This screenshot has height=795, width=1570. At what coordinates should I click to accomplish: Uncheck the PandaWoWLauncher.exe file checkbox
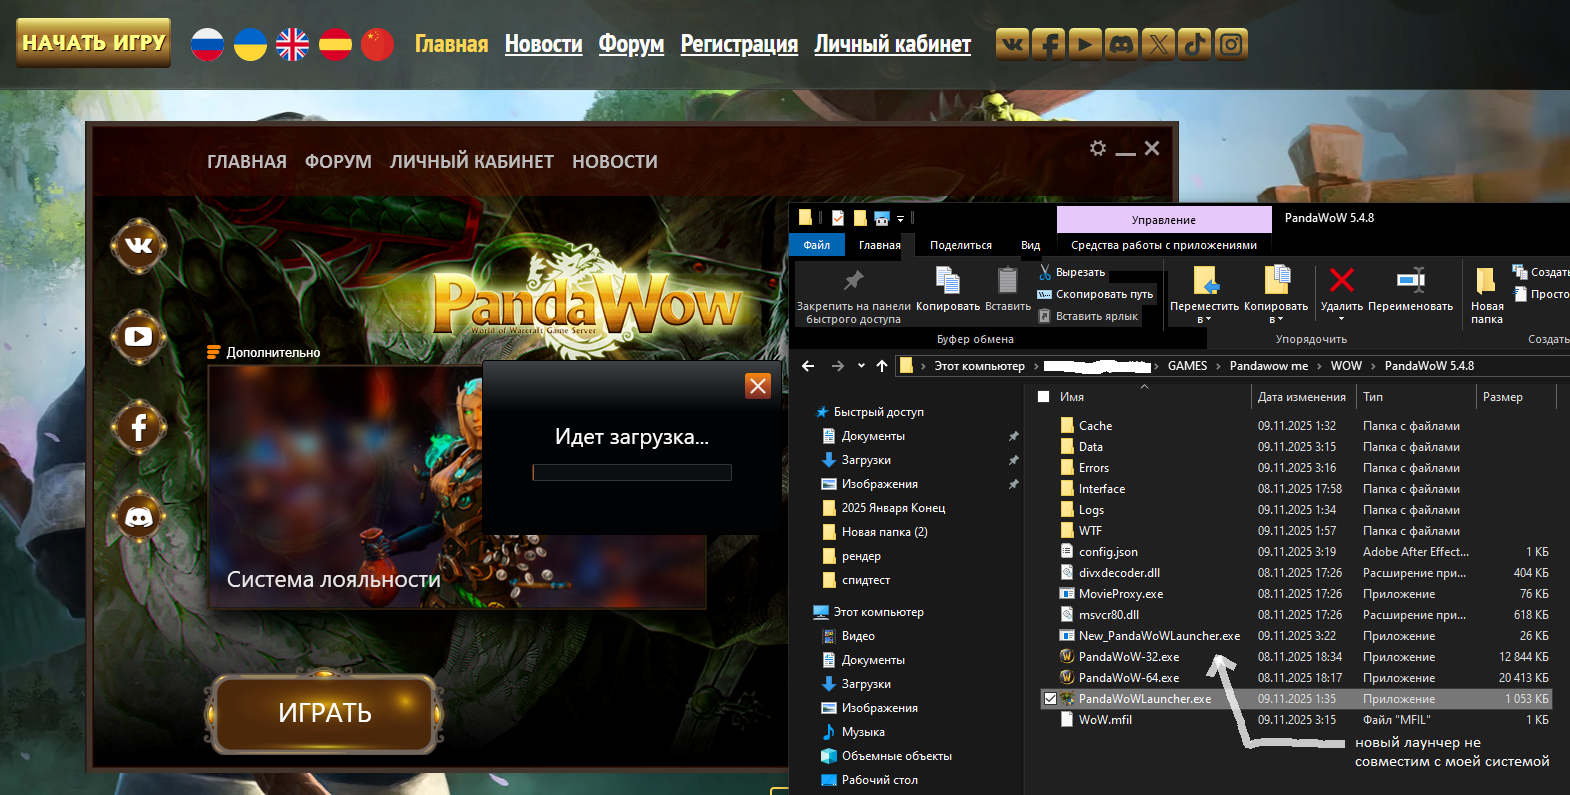[1050, 699]
